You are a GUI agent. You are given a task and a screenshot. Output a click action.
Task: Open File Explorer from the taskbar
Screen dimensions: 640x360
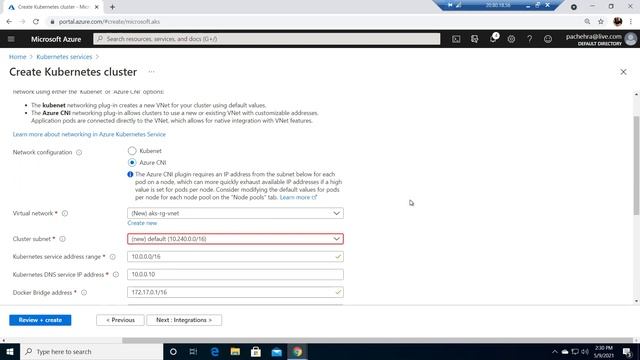coord(235,351)
